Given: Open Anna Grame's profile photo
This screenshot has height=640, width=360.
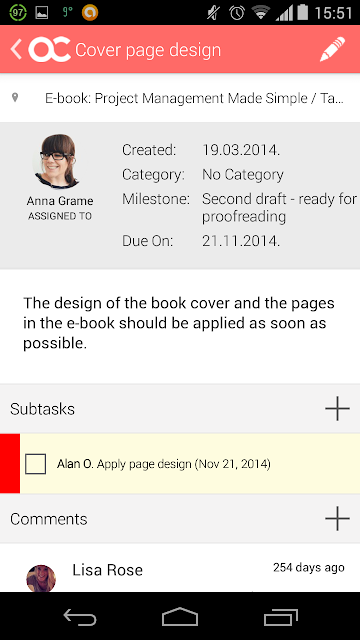Looking at the screenshot, I should [58, 161].
